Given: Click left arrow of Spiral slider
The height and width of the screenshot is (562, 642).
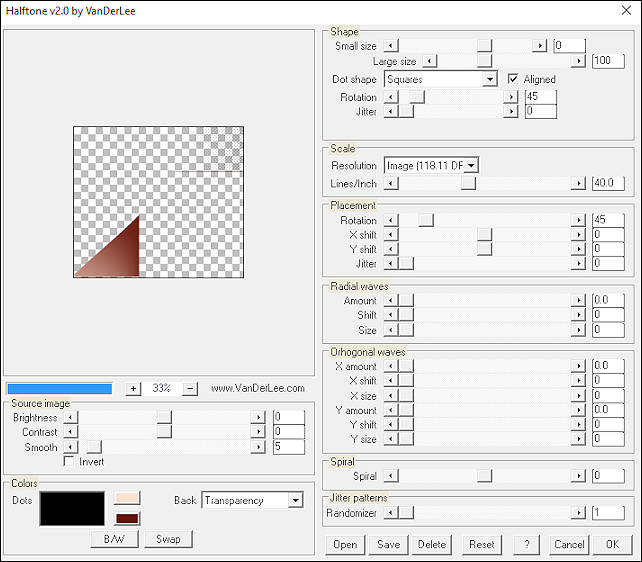Looking at the screenshot, I should click(391, 476).
